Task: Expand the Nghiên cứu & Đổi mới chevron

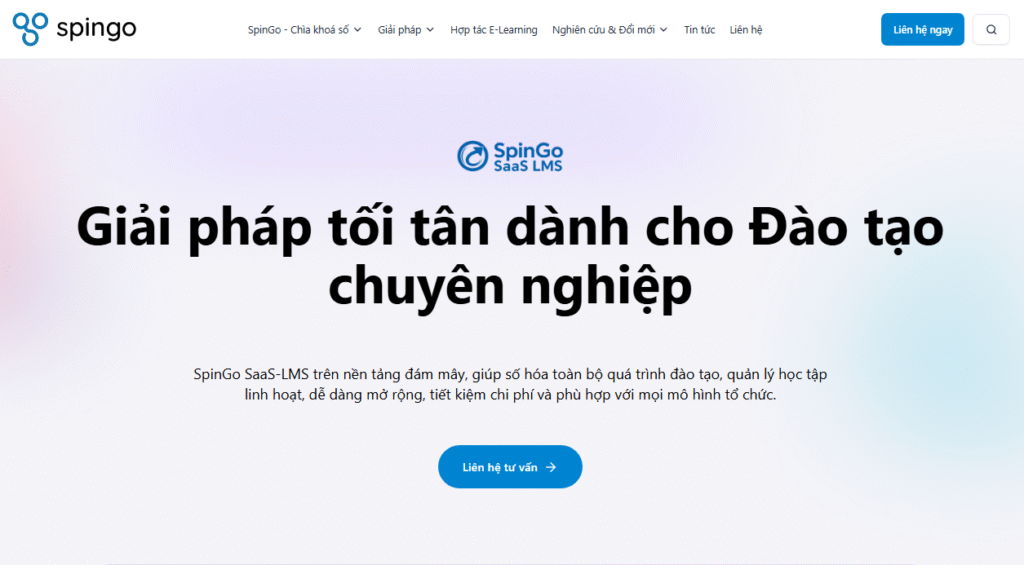Action: pyautogui.click(x=664, y=30)
